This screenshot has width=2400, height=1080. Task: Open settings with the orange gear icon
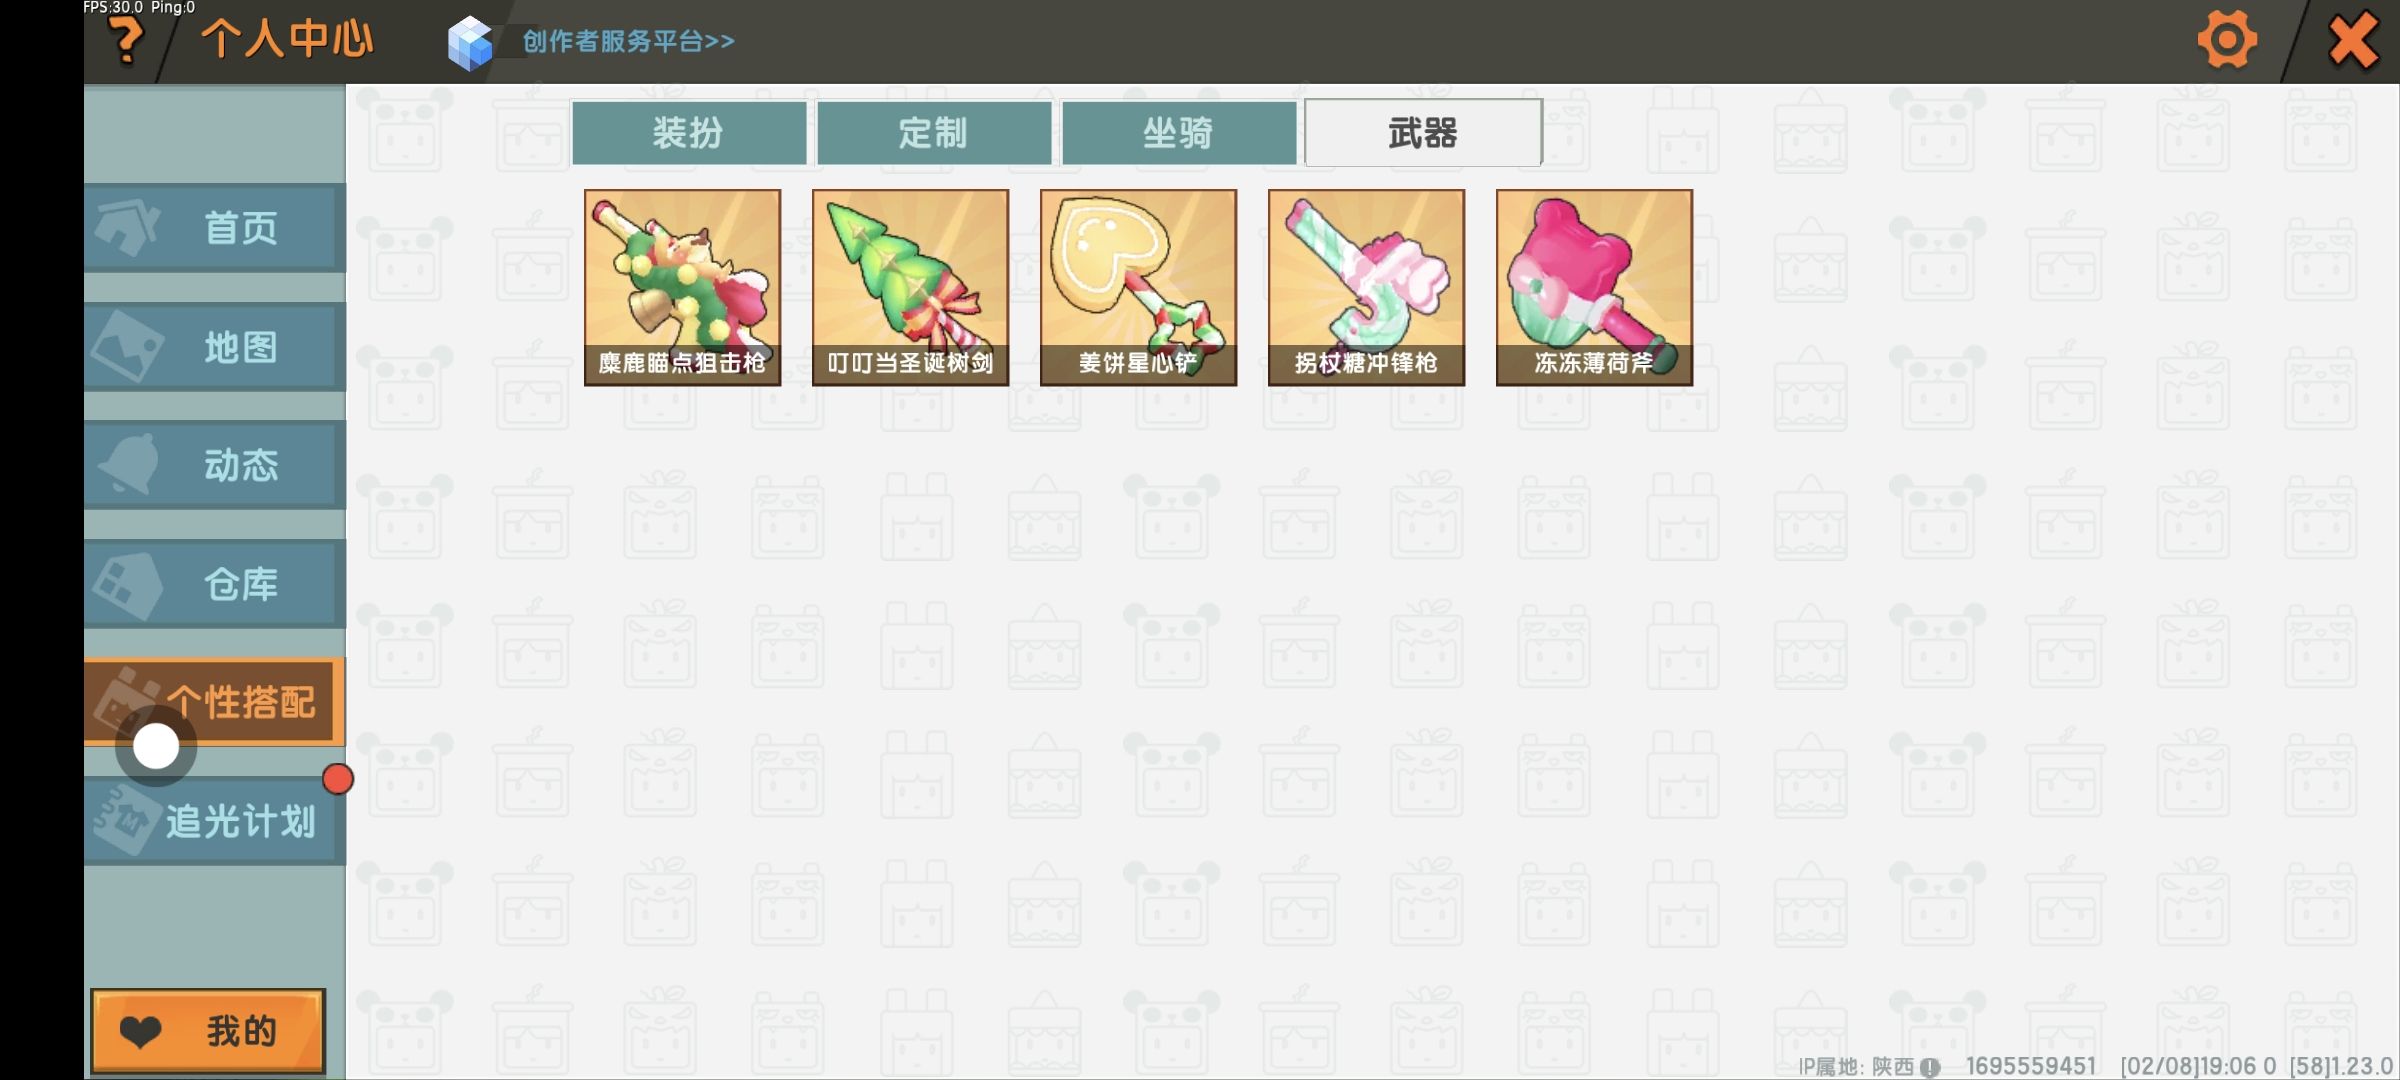[2227, 40]
